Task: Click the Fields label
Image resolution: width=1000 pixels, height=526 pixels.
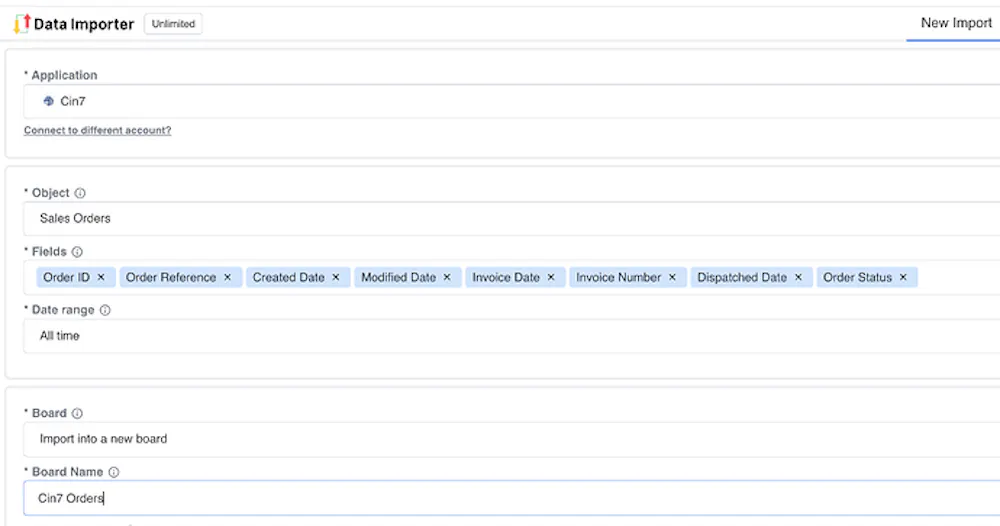Action: pos(49,252)
